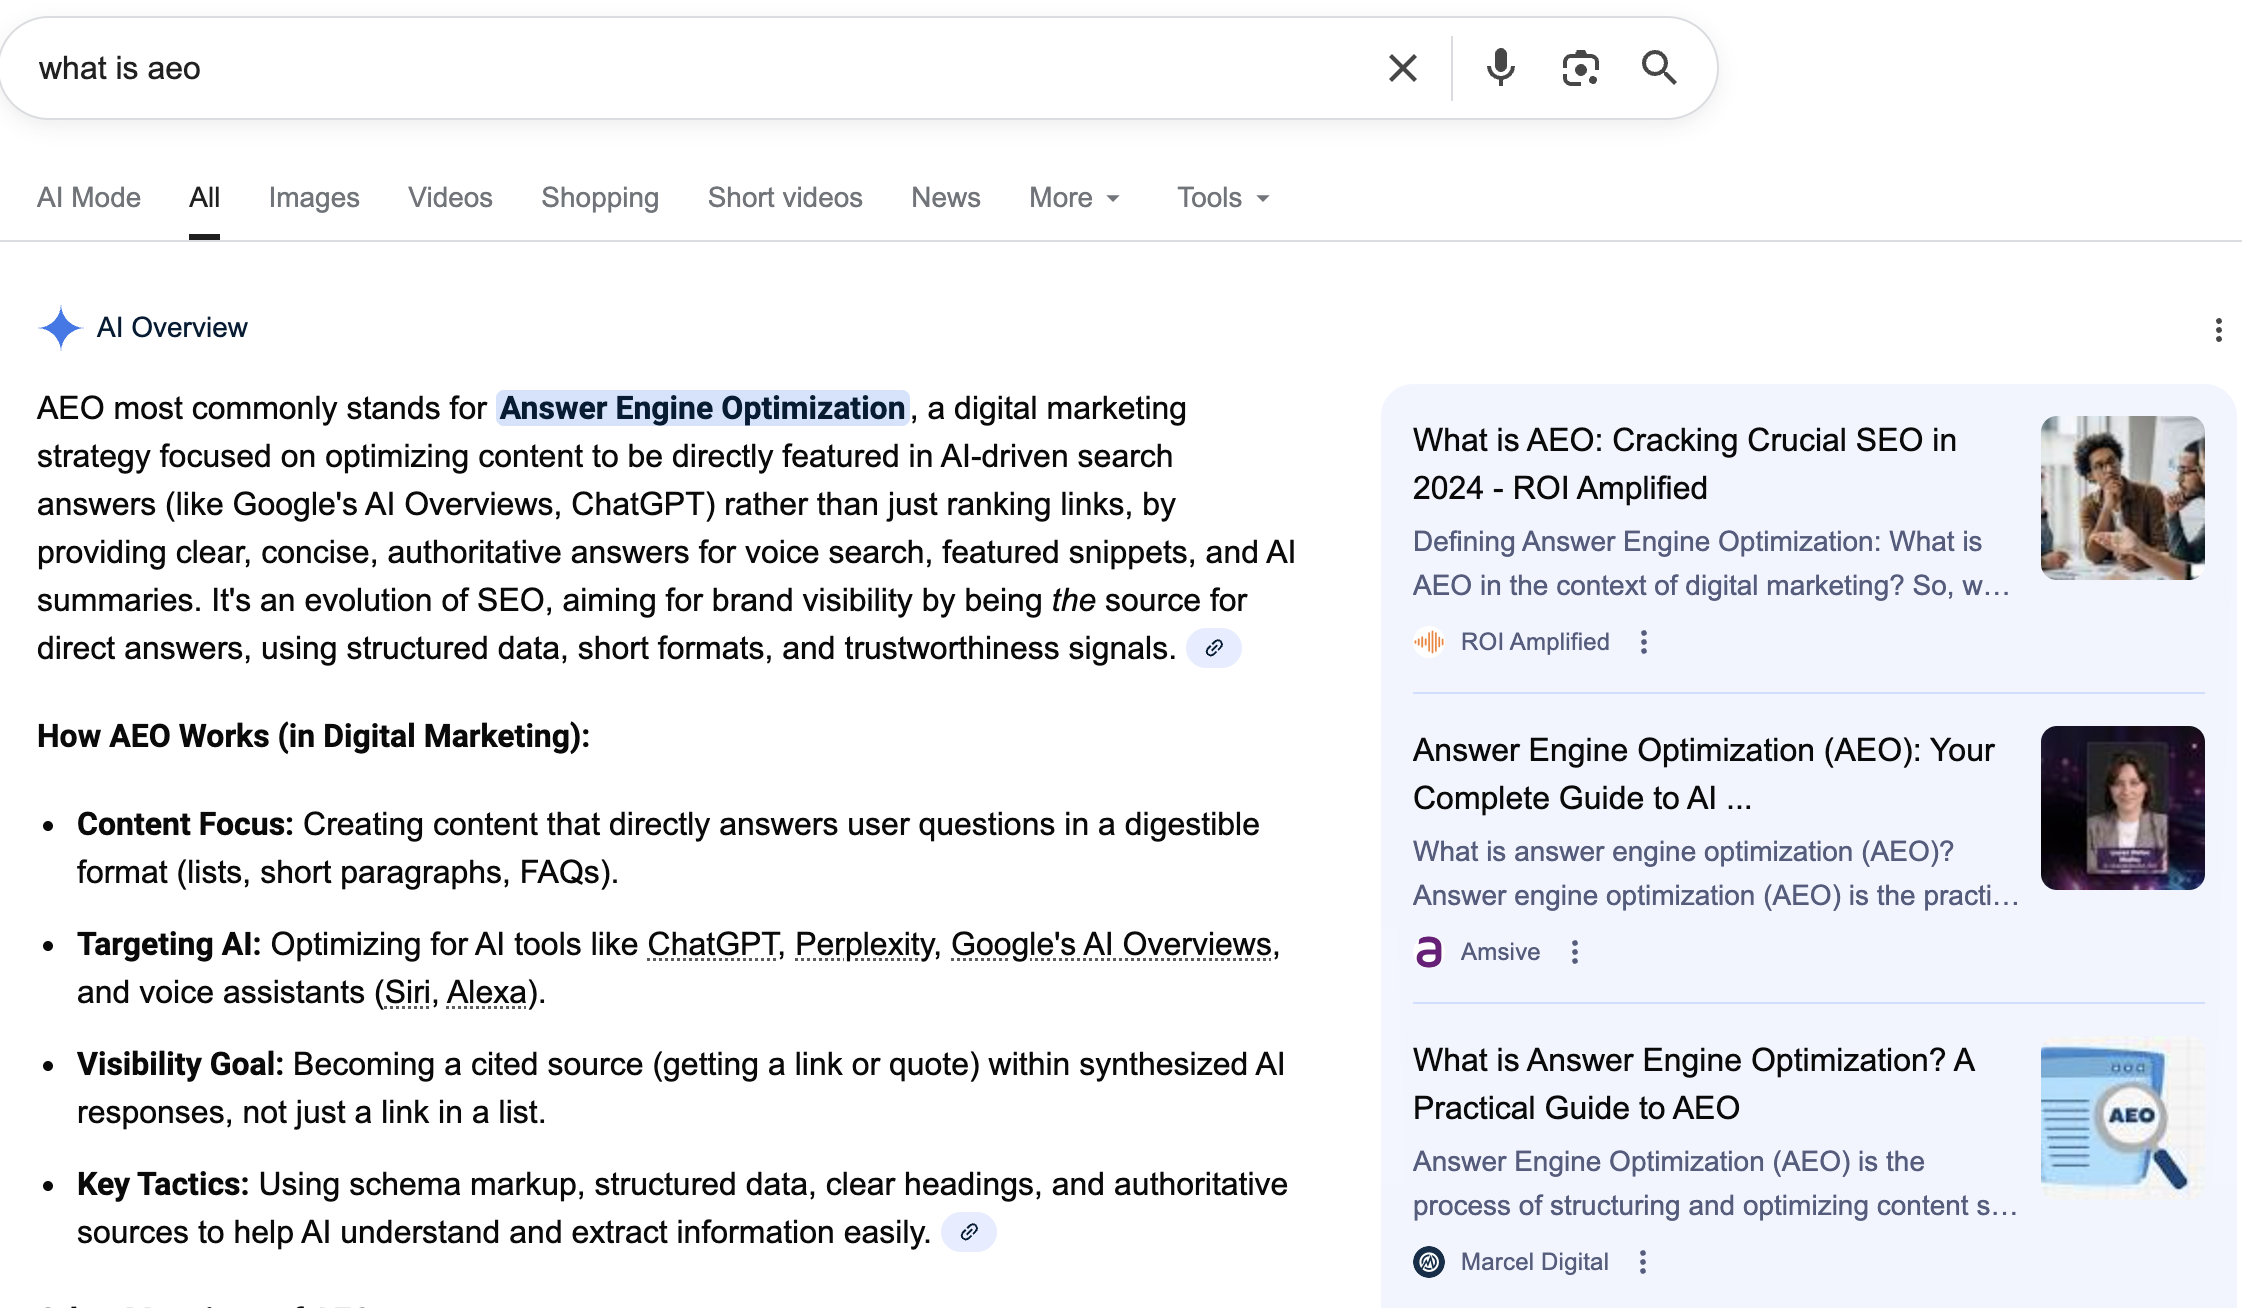Click the ROI Amplified article thumbnail

pyautogui.click(x=2122, y=497)
